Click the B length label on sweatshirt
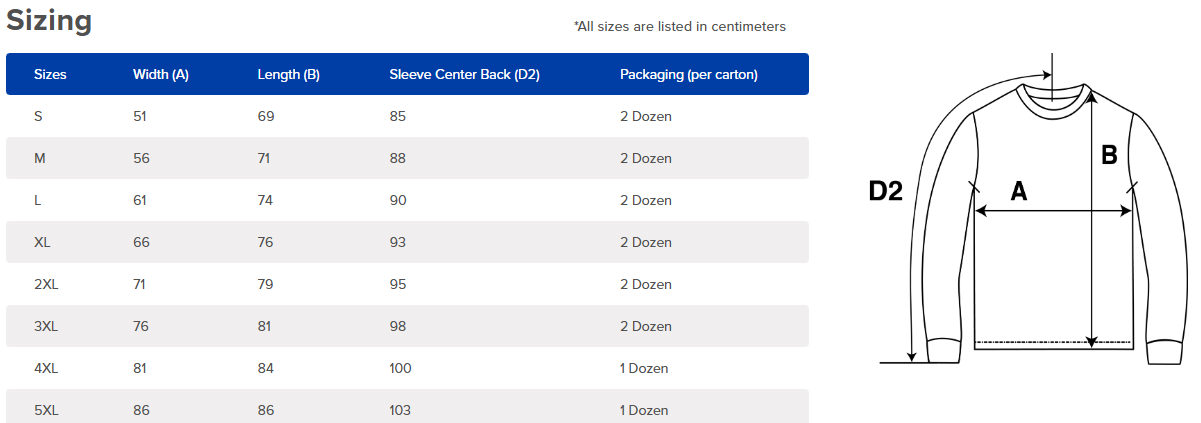This screenshot has height=423, width=1201. coord(1109,155)
